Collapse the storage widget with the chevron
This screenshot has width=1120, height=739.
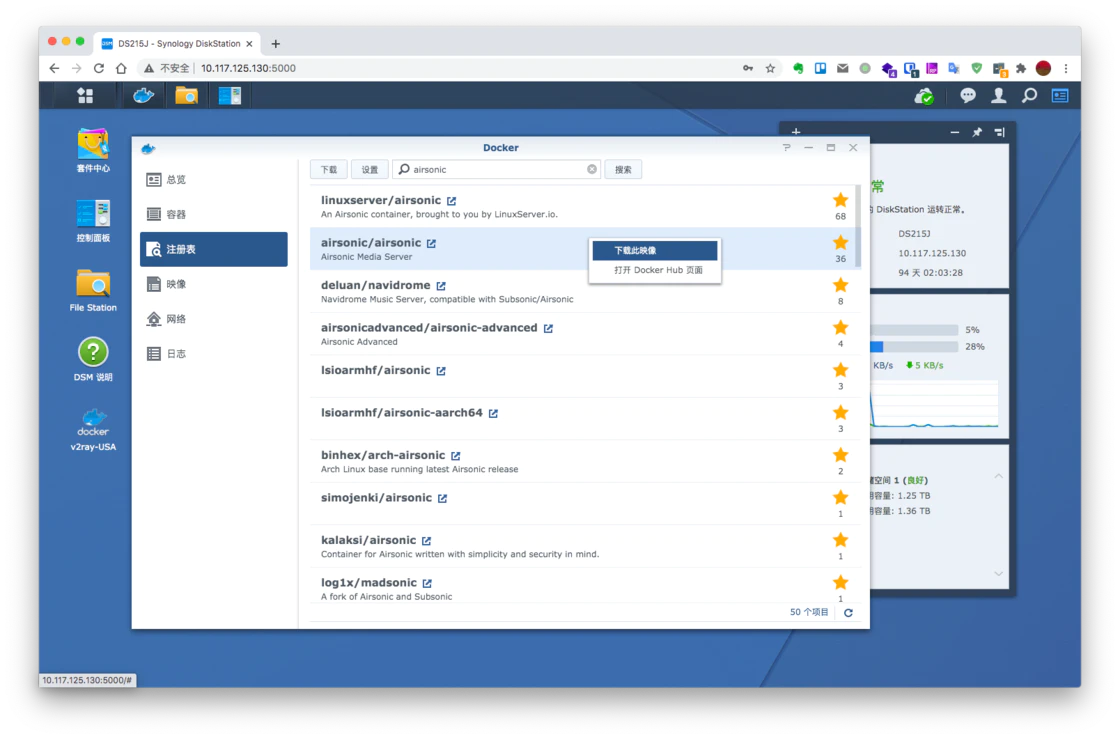[998, 476]
